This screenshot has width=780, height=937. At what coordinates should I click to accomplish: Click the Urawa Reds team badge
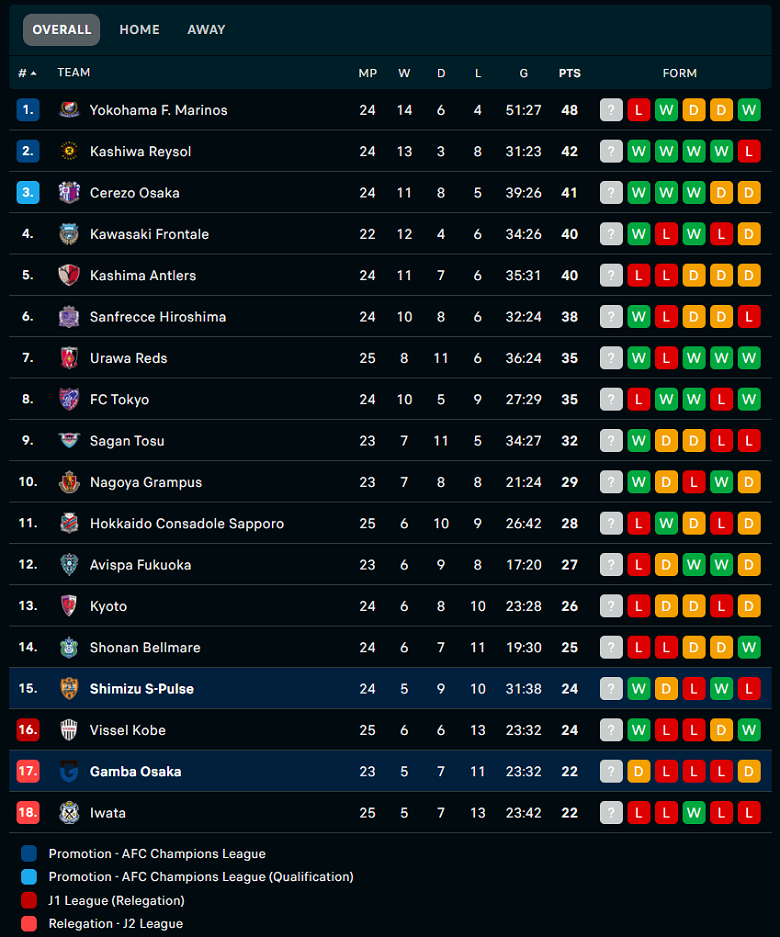tap(69, 358)
